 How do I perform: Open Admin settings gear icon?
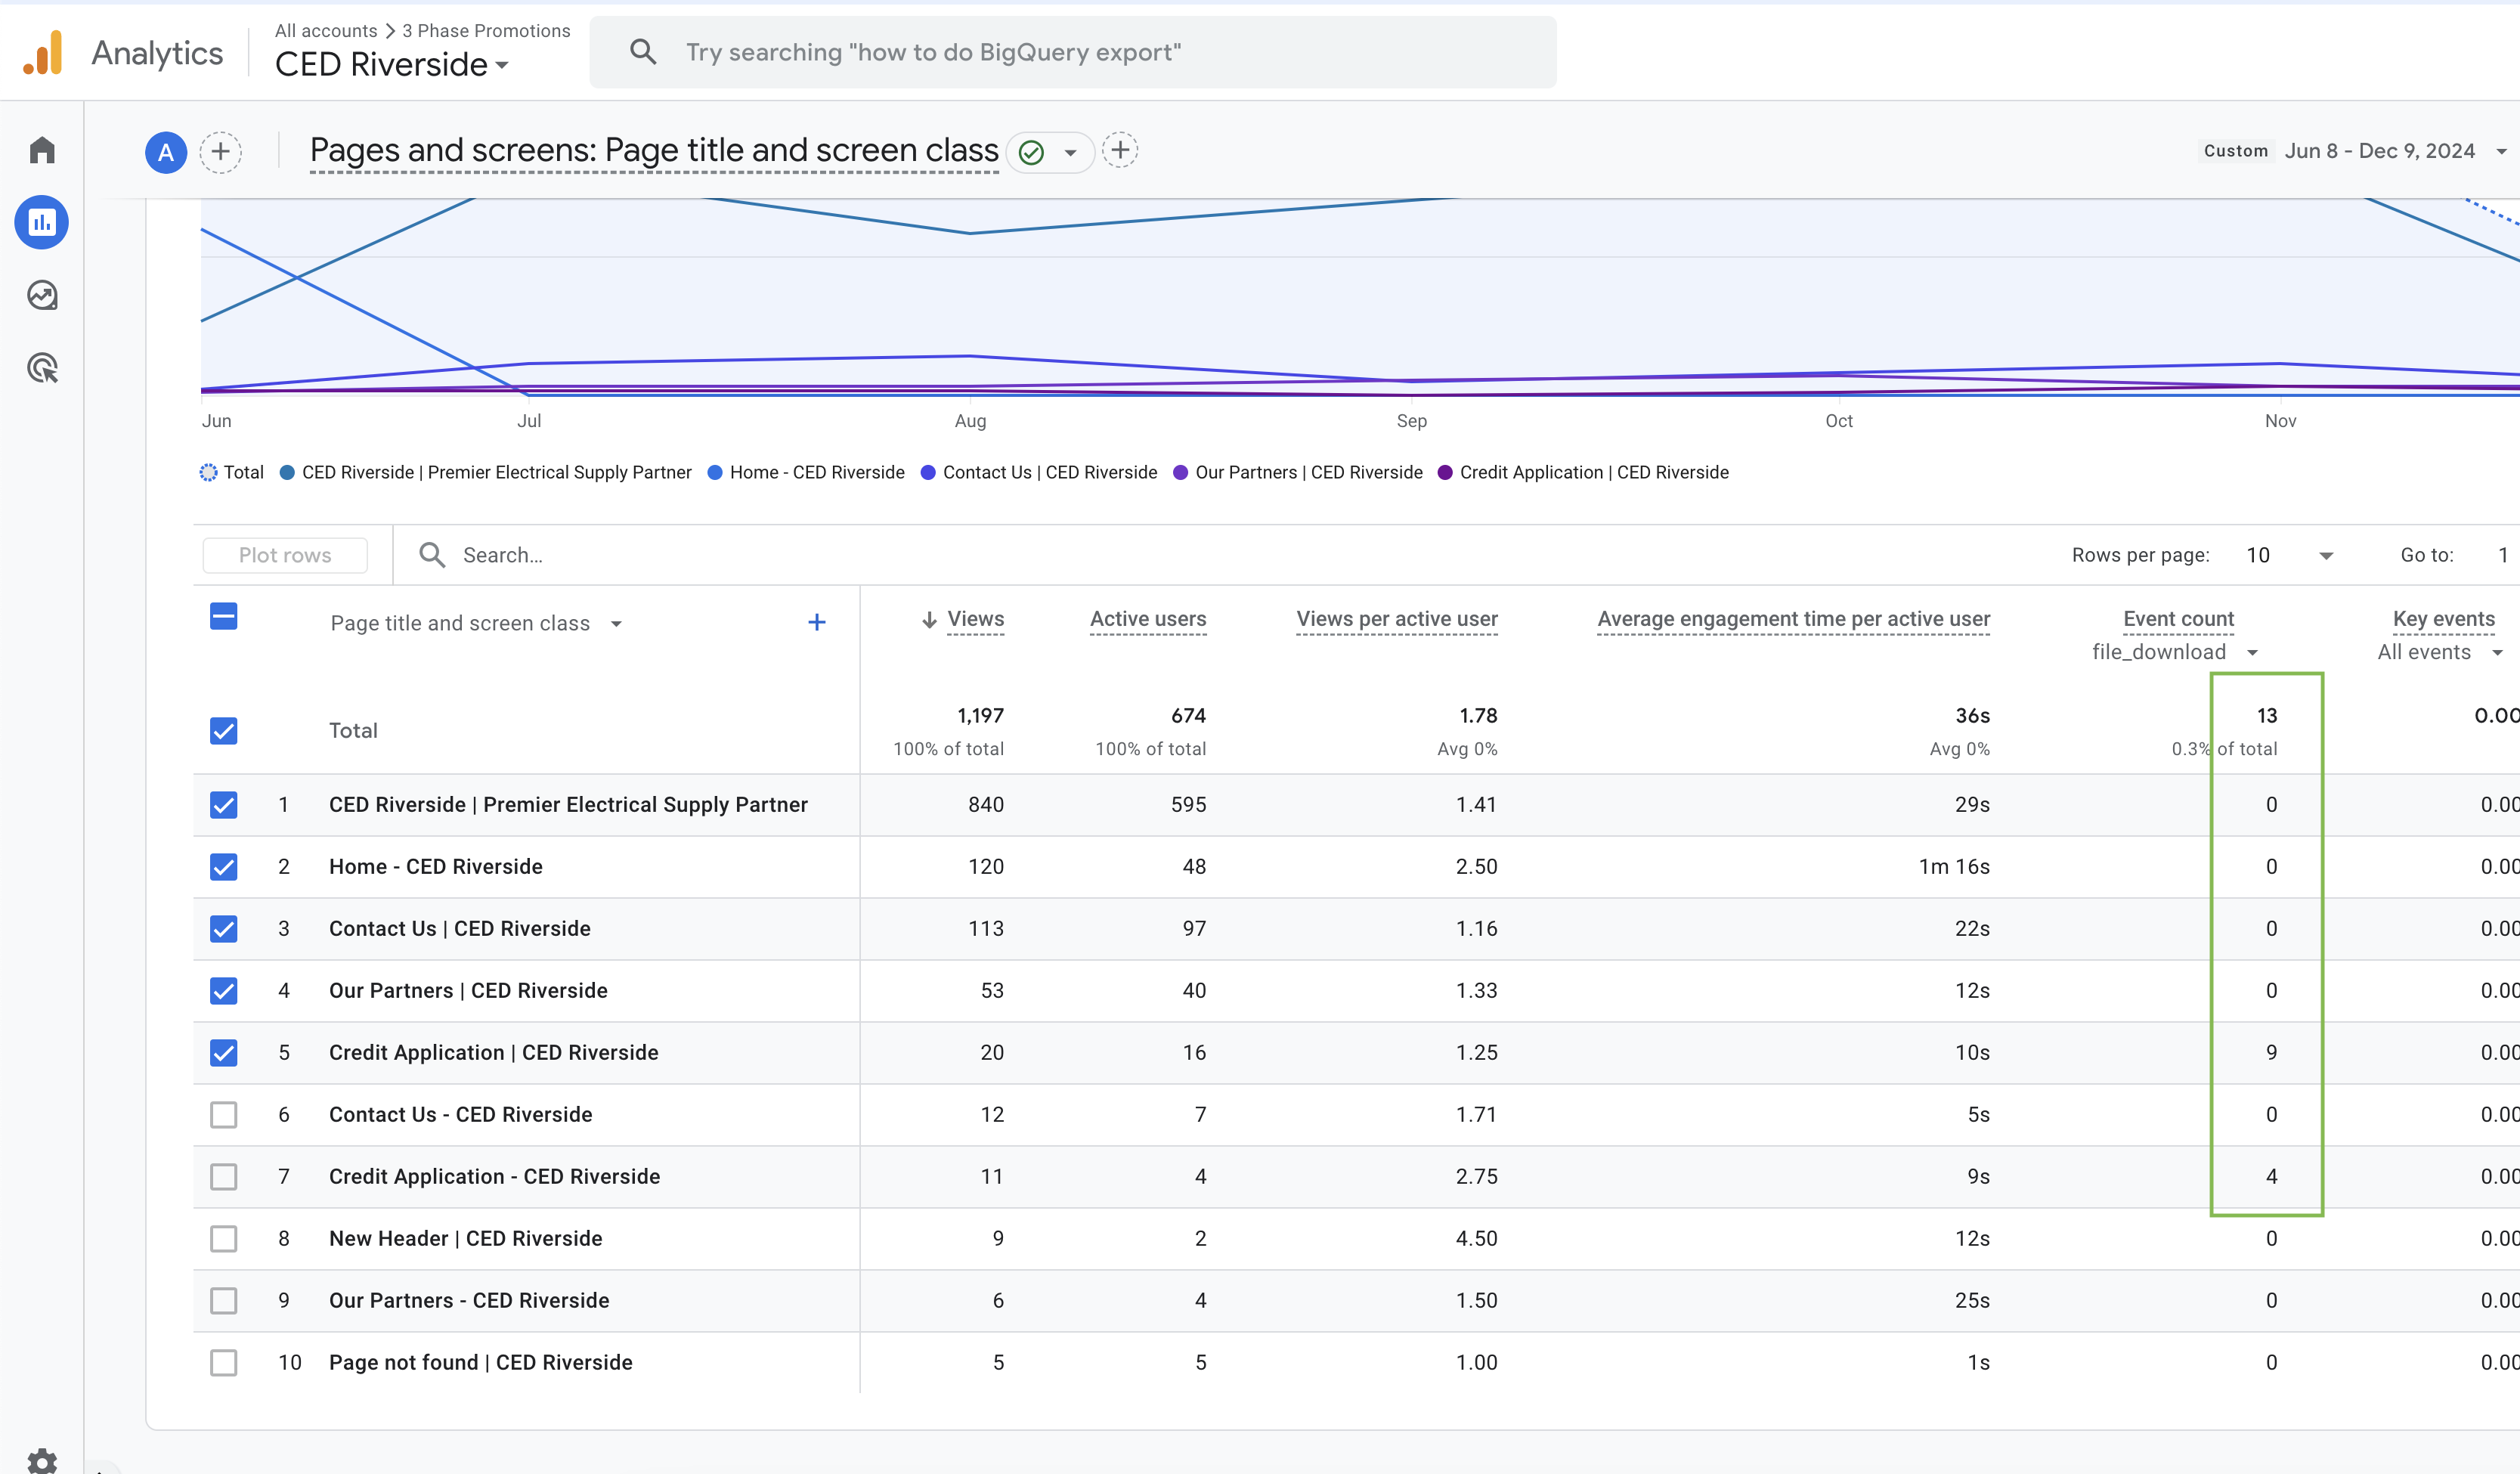pyautogui.click(x=42, y=1461)
